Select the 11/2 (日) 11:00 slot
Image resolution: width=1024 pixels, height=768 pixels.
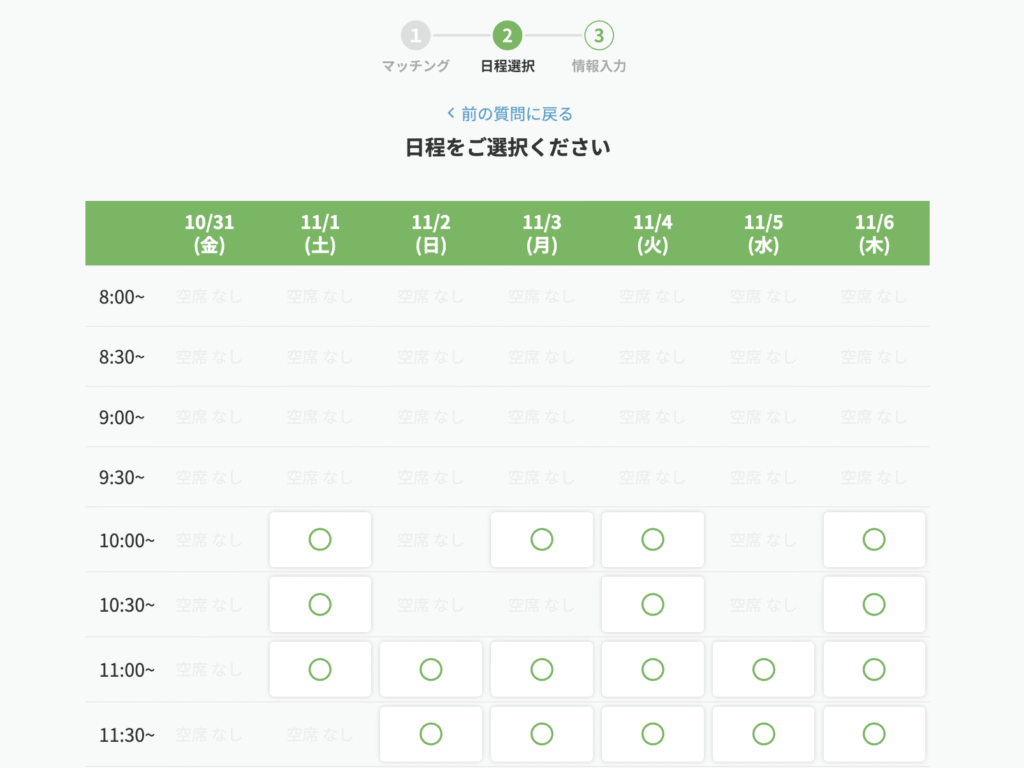point(431,669)
